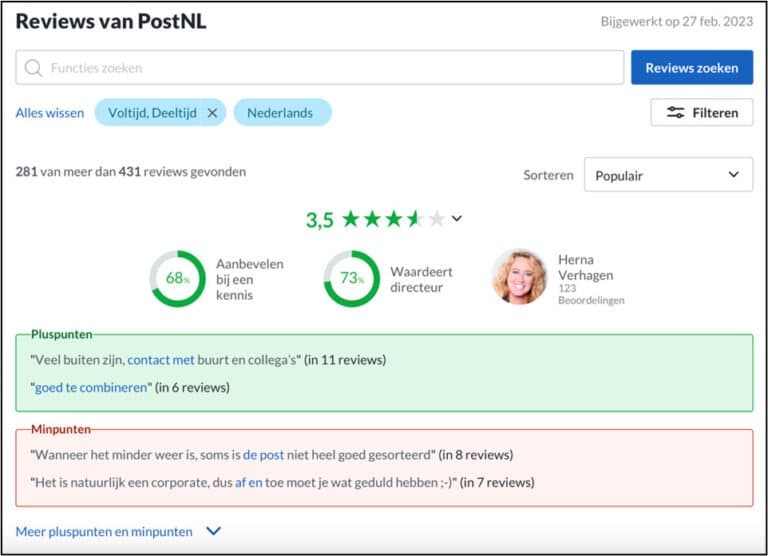This screenshot has height=556, width=768.
Task: Click the magnifier icon in search field
Action: (33, 68)
